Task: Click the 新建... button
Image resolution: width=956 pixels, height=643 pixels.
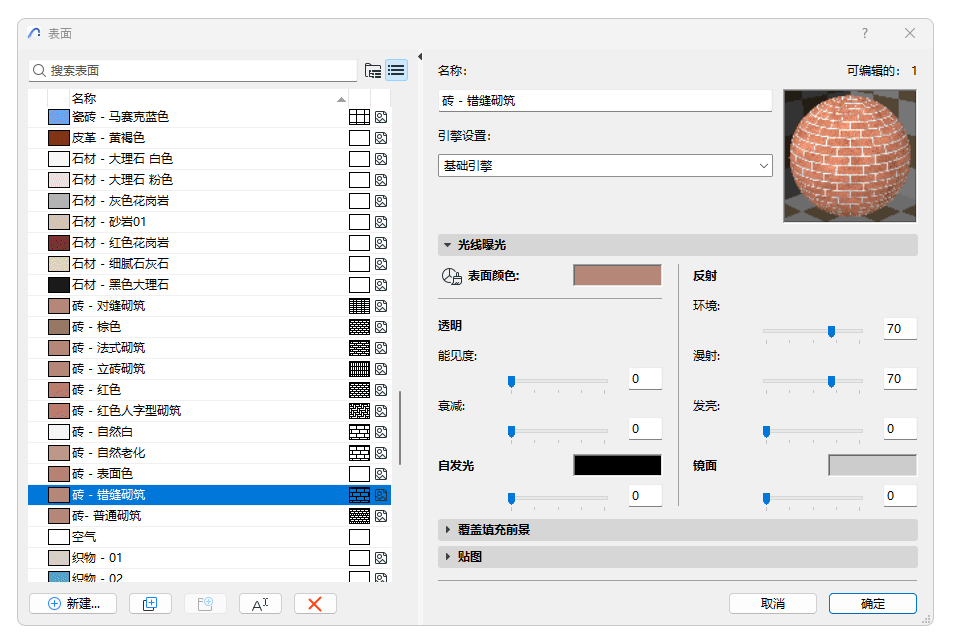Action: point(72,603)
